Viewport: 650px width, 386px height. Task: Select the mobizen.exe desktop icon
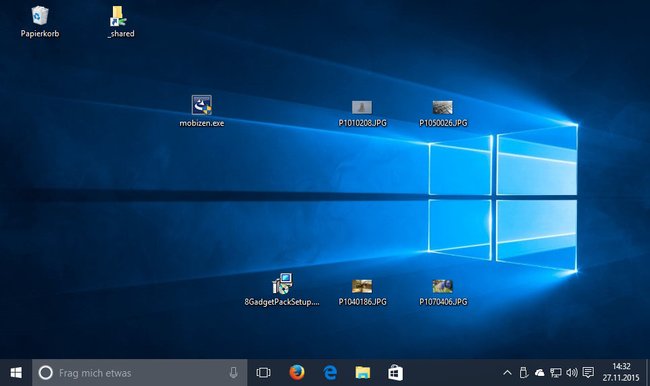(202, 105)
